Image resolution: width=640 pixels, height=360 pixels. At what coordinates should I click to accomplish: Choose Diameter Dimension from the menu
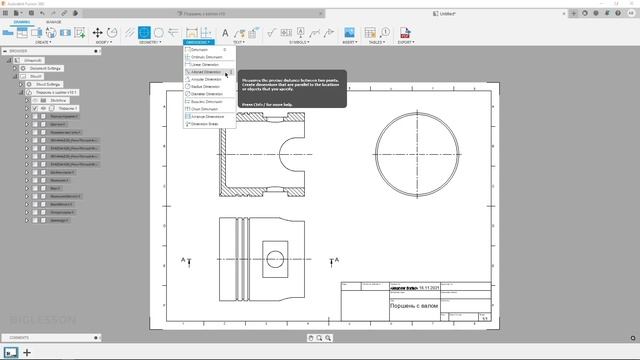point(209,94)
